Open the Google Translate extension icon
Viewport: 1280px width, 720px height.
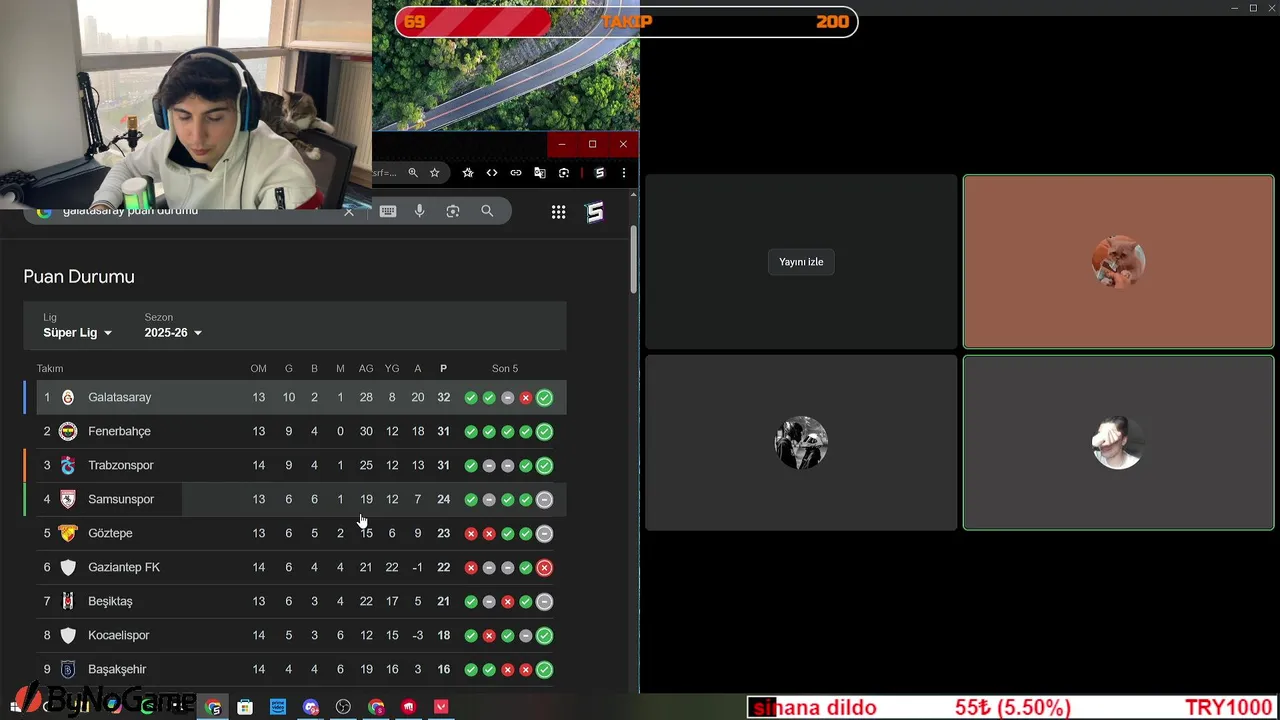[x=540, y=173]
